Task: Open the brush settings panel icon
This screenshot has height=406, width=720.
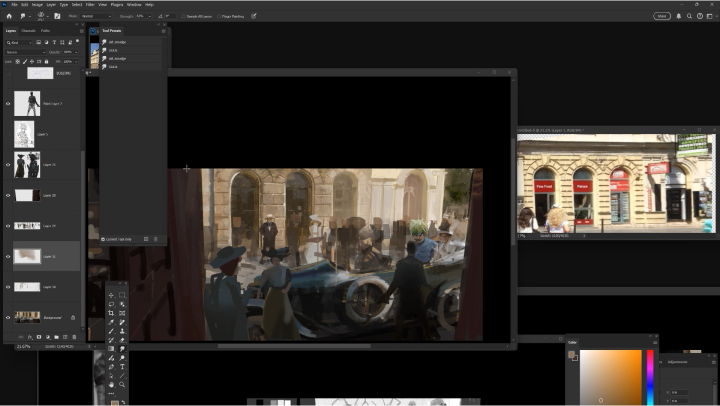Action: tap(57, 16)
